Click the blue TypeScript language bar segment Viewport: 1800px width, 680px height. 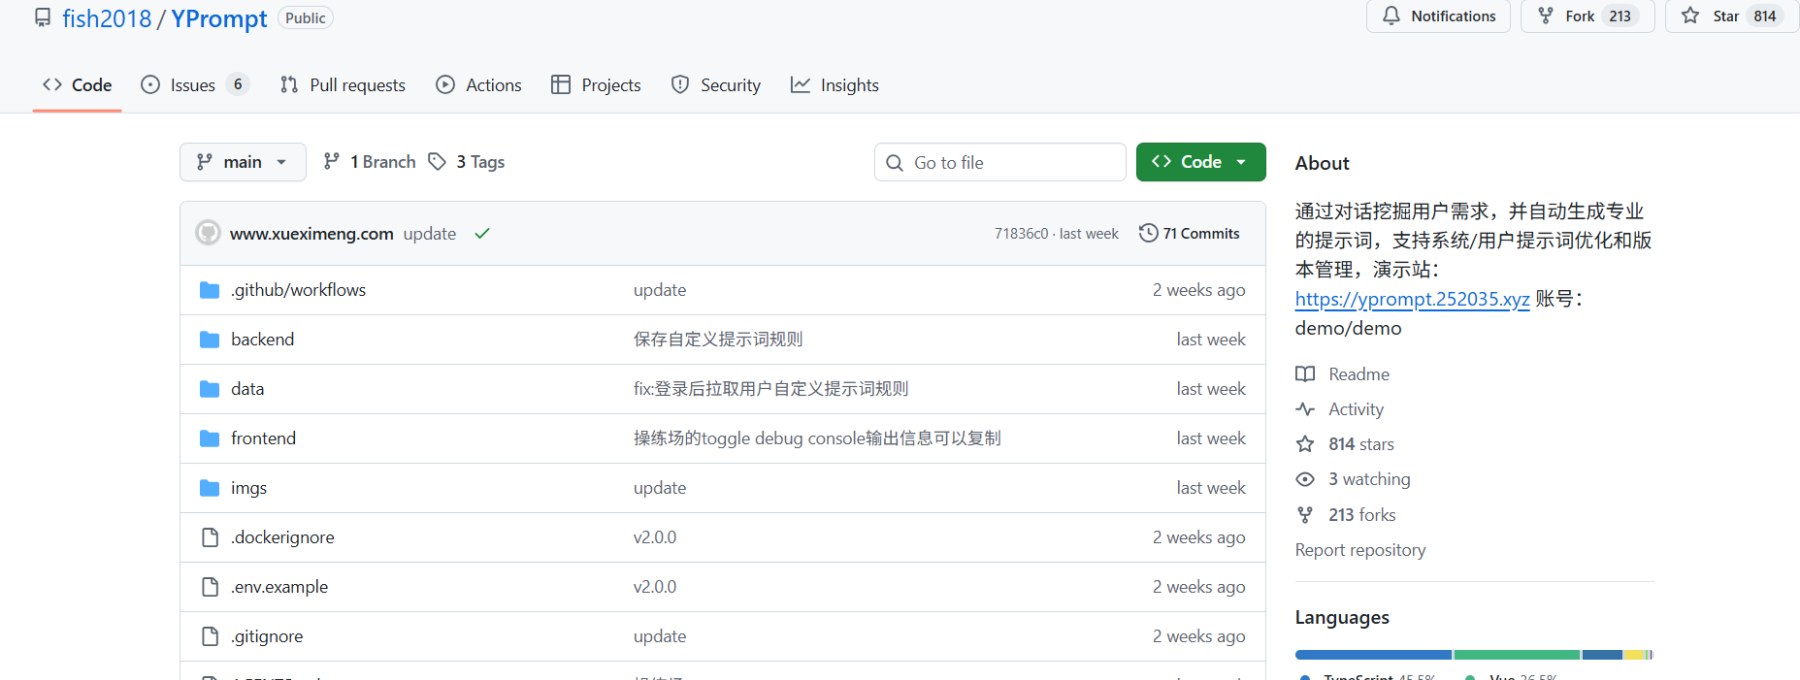tap(1372, 655)
